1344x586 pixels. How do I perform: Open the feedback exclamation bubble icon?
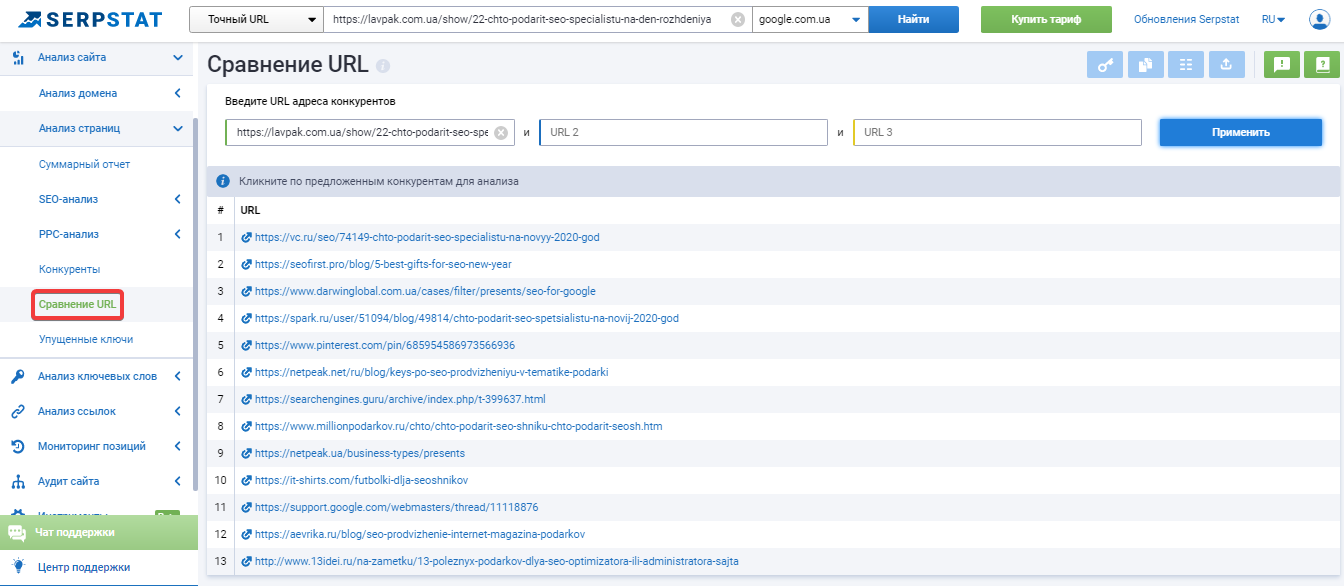1282,65
